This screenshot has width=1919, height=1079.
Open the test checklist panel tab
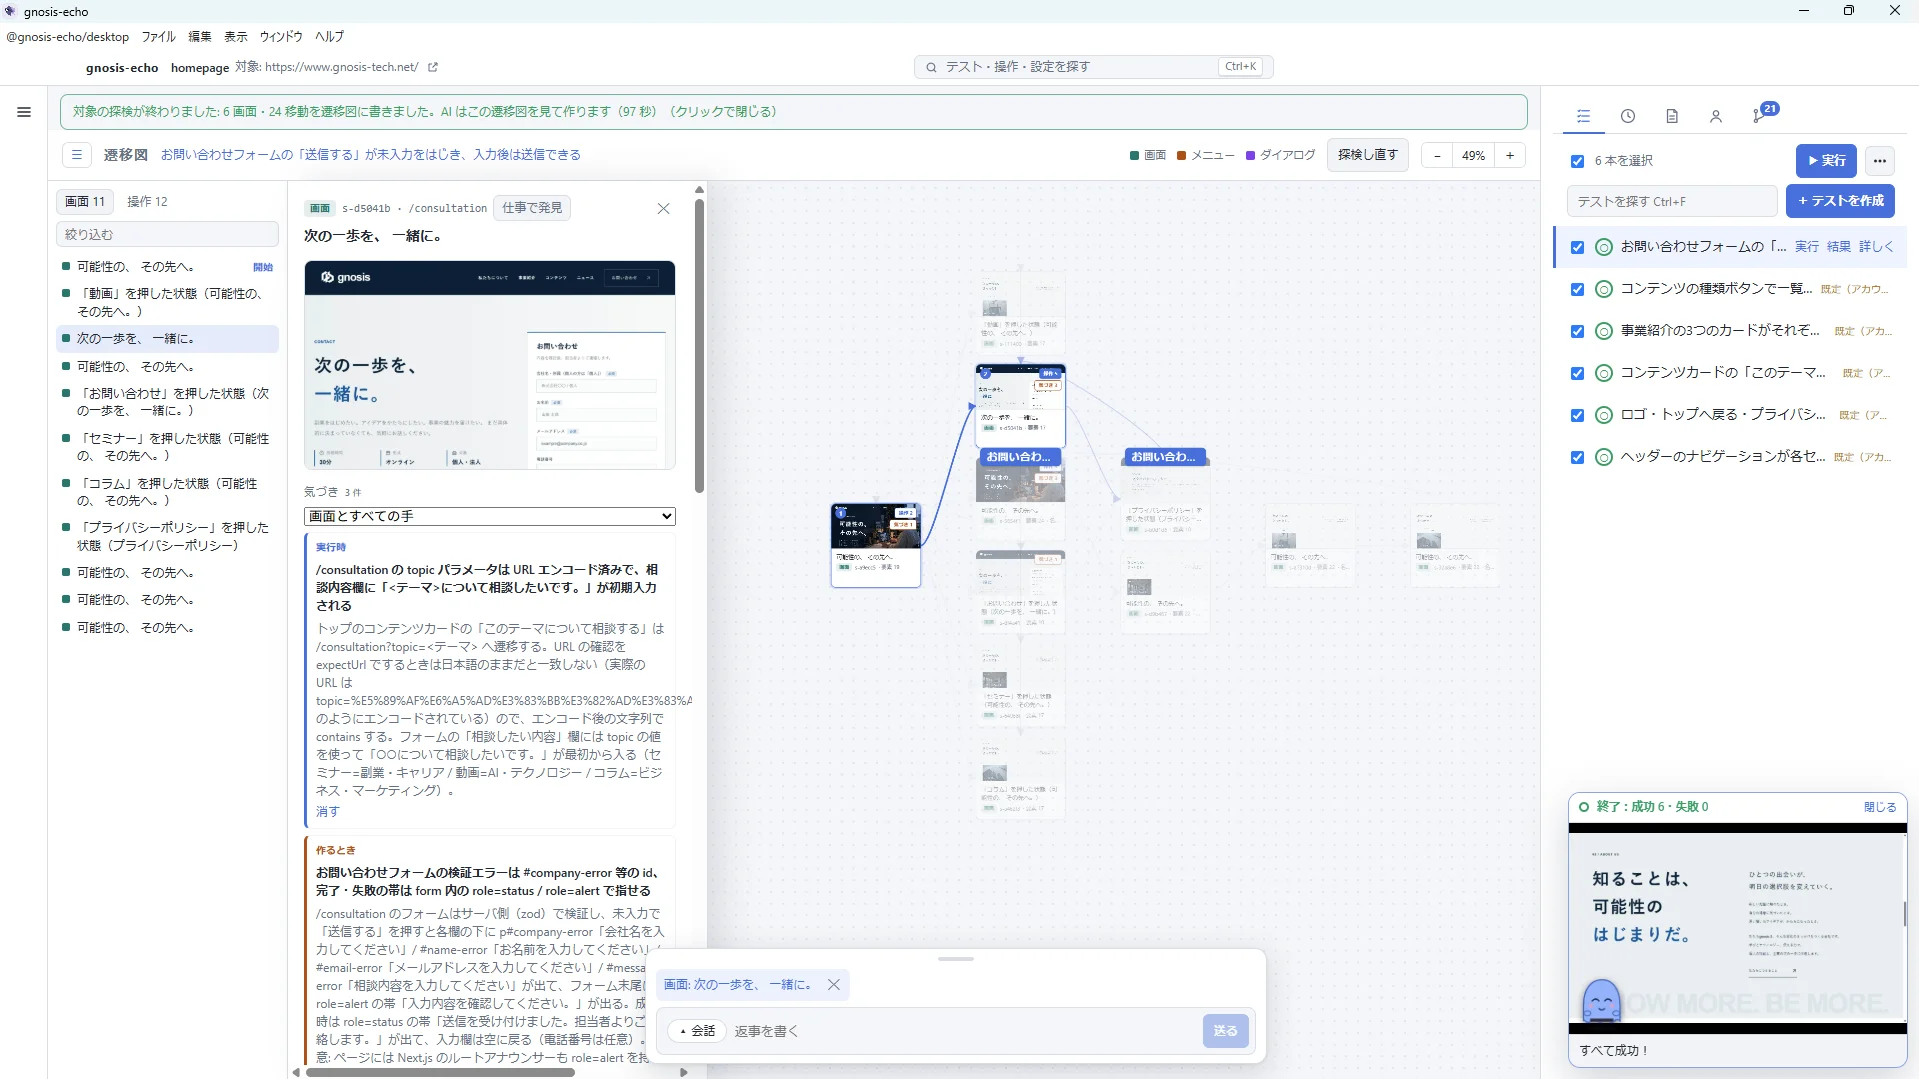(x=1583, y=116)
